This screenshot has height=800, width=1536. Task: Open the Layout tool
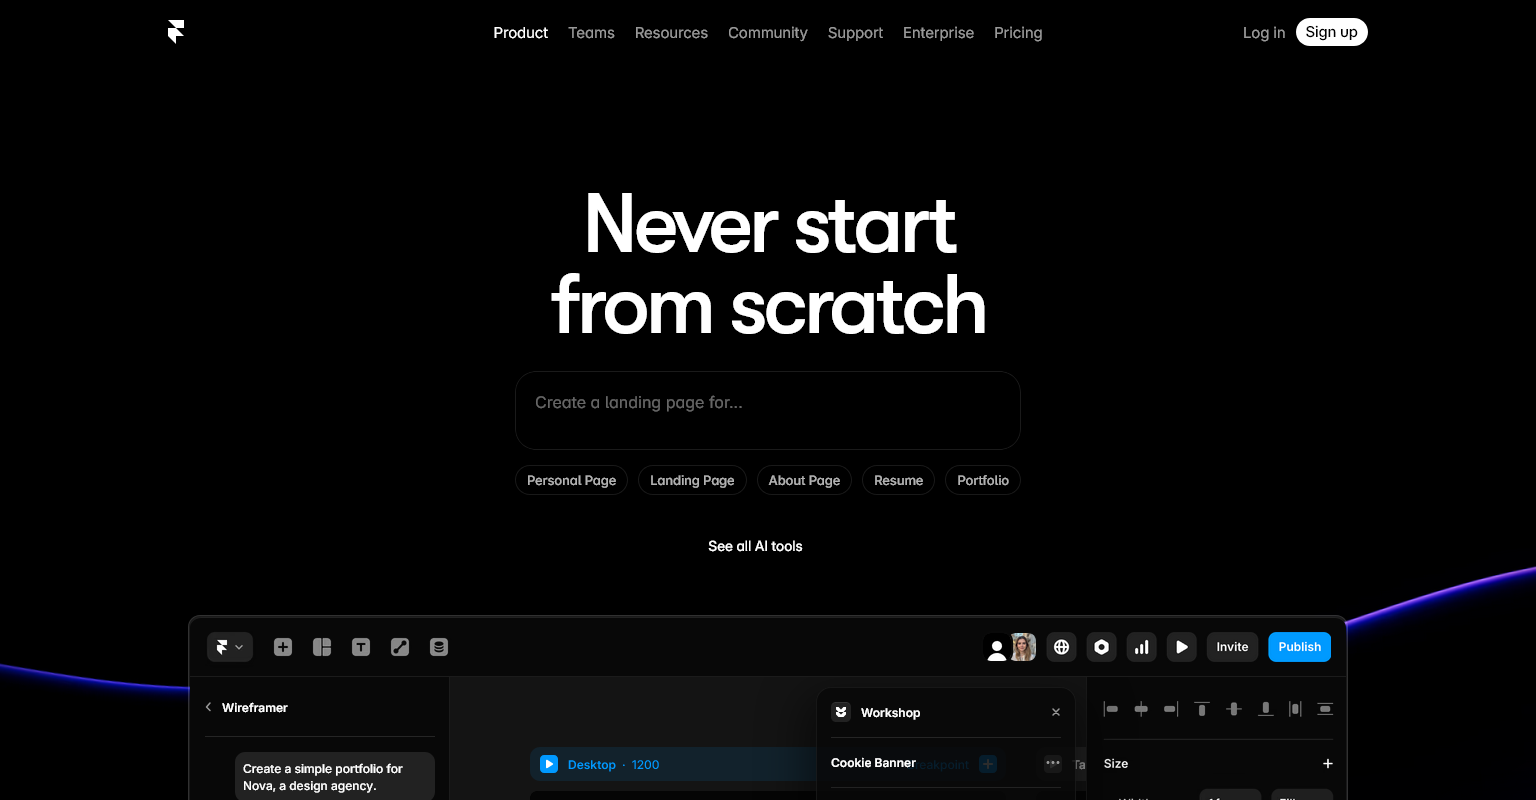pyautogui.click(x=322, y=647)
